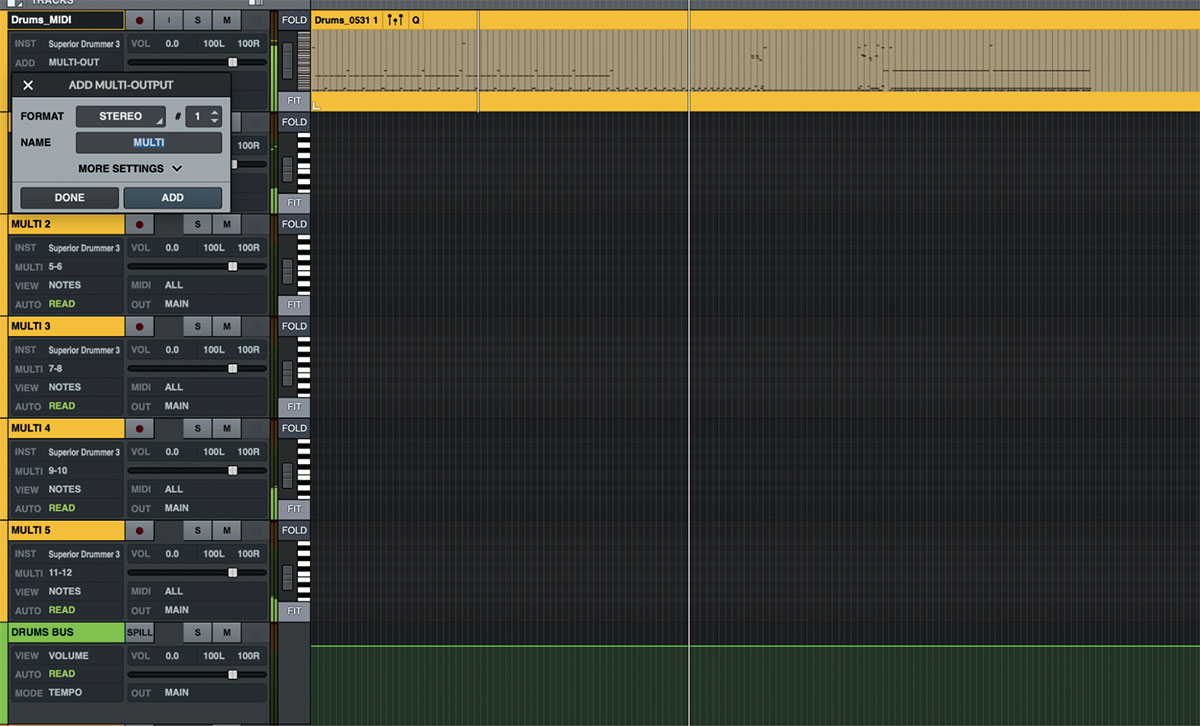Click the ADD button in the dialog
Viewport: 1200px width, 726px height.
point(173,198)
